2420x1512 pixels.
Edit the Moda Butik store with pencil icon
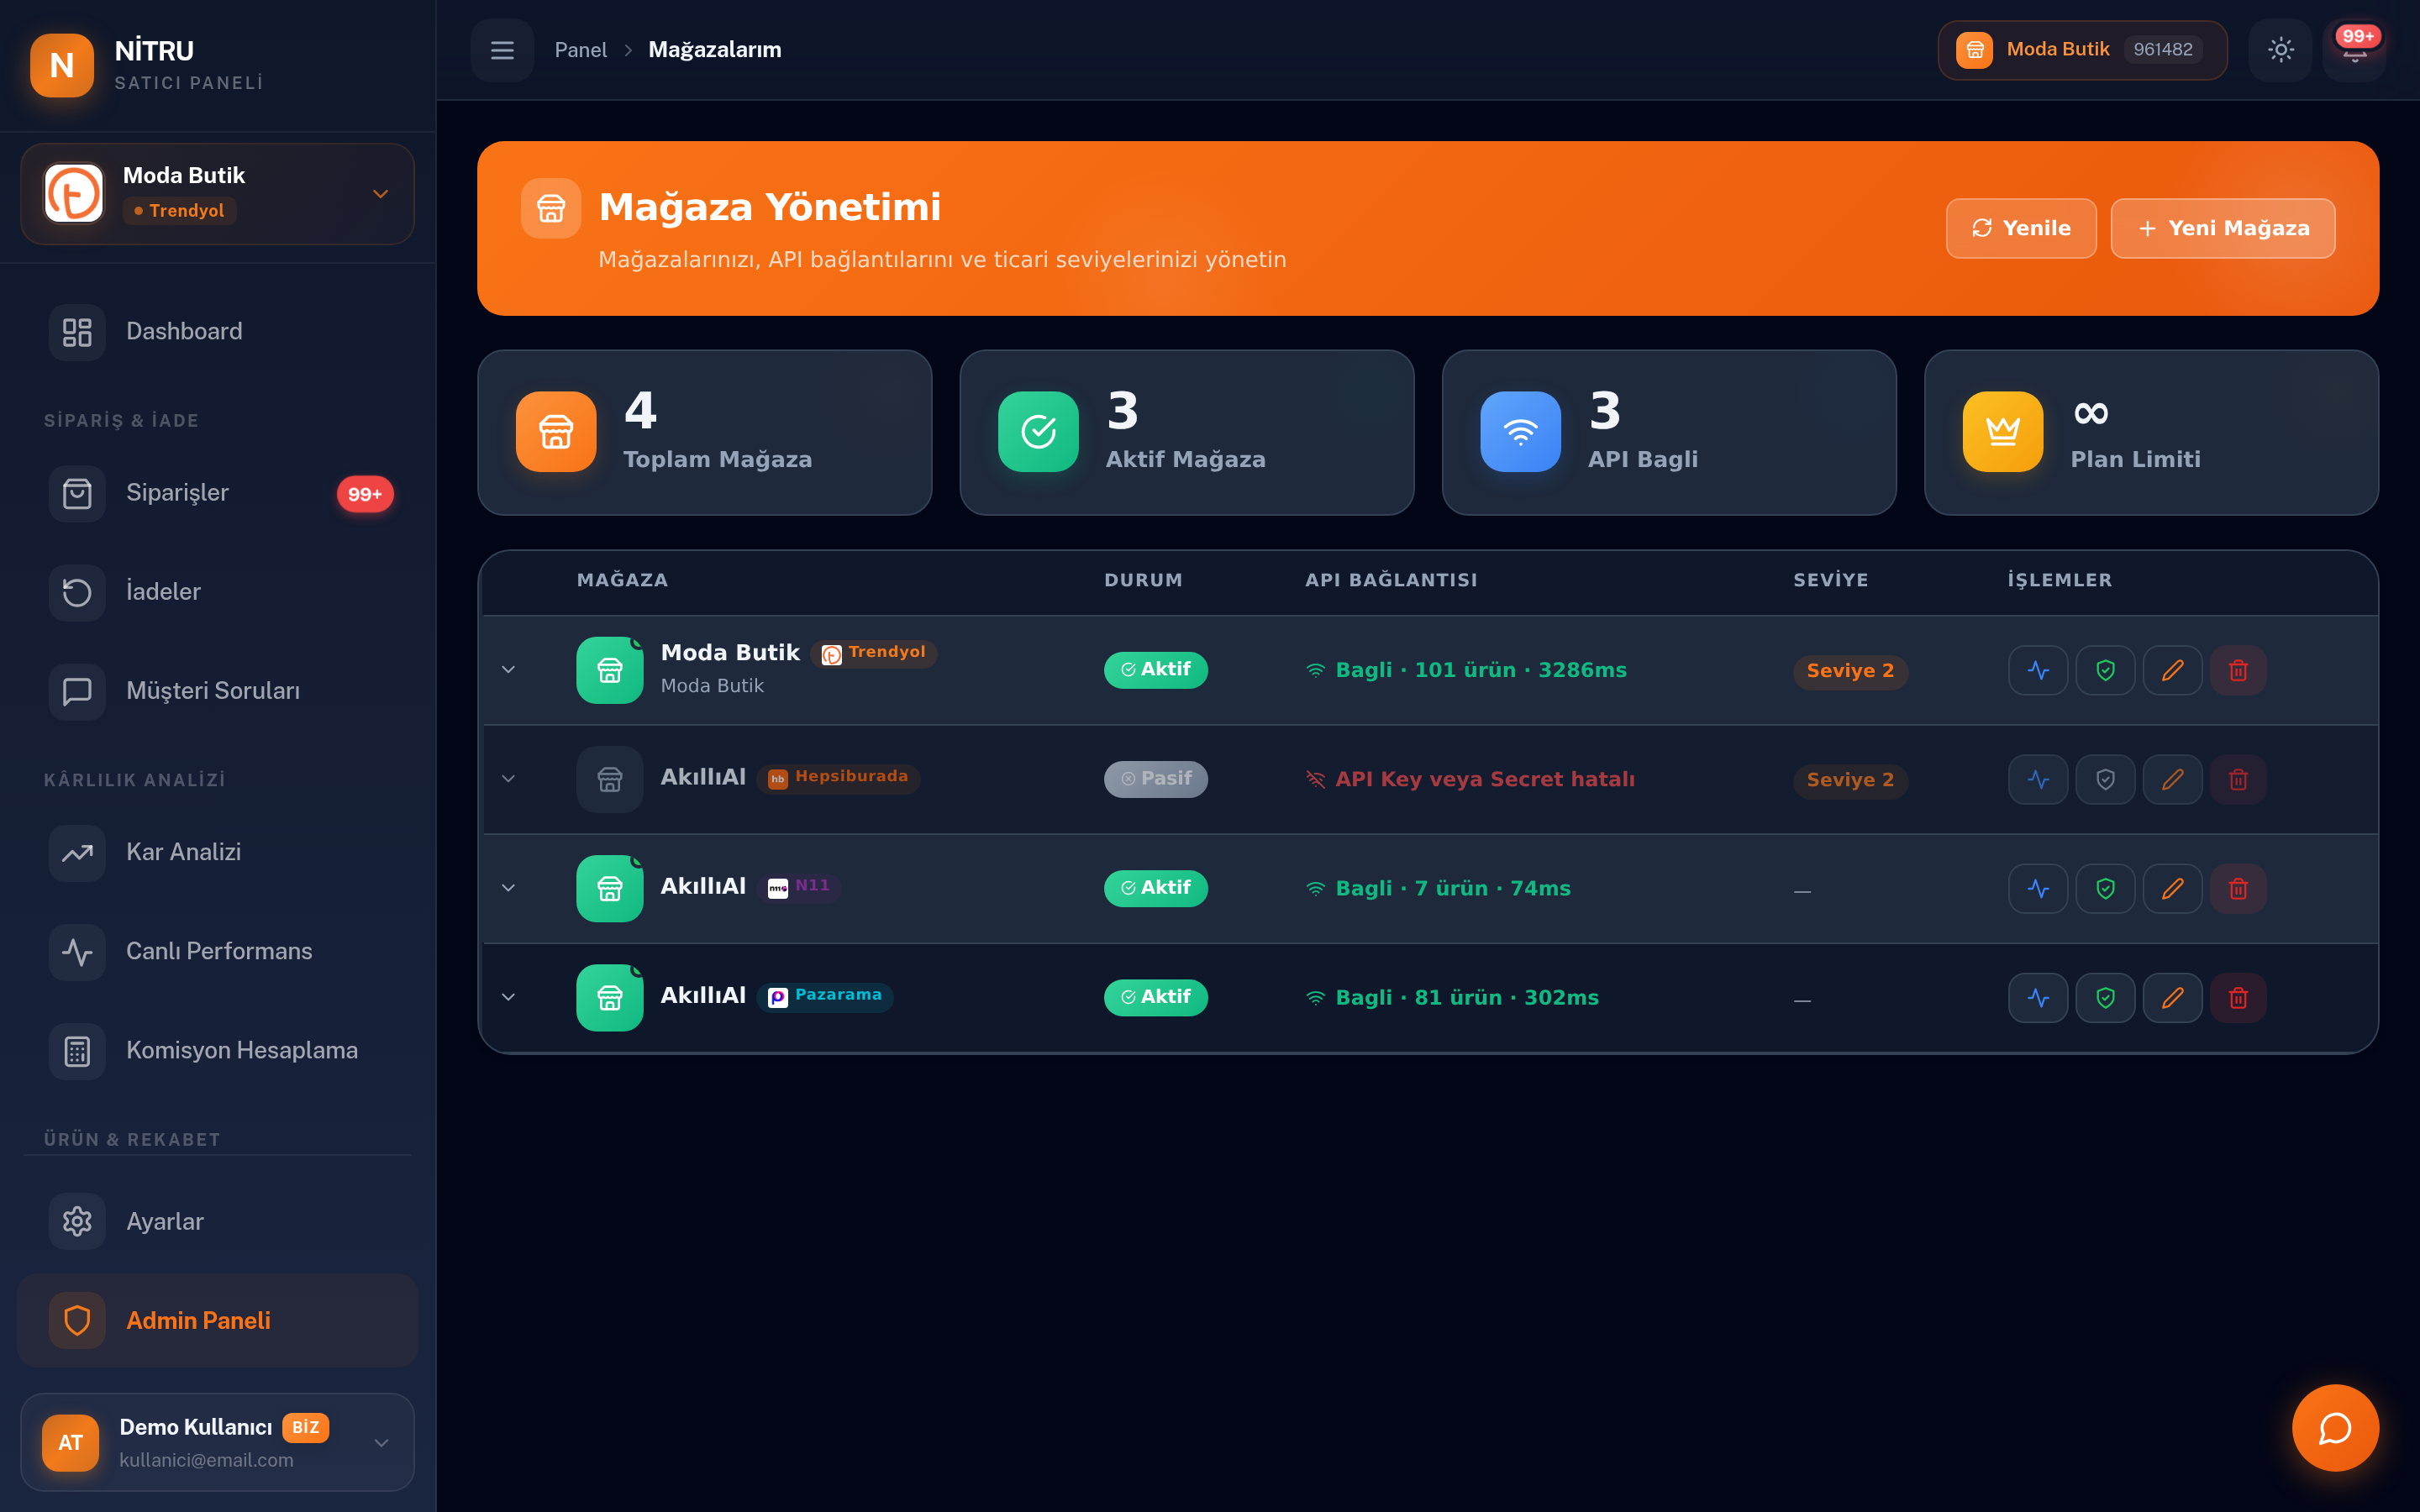pos(2172,670)
